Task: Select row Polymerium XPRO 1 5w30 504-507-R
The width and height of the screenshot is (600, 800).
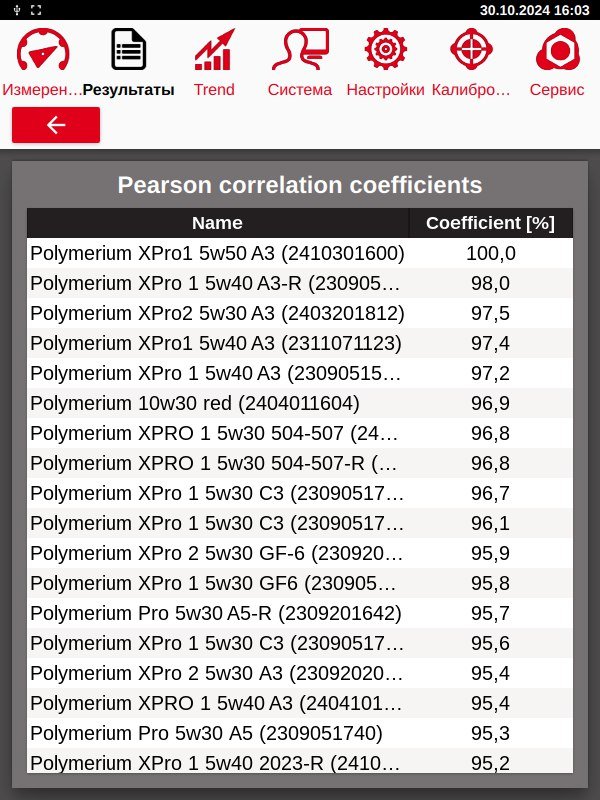Action: click(x=300, y=463)
